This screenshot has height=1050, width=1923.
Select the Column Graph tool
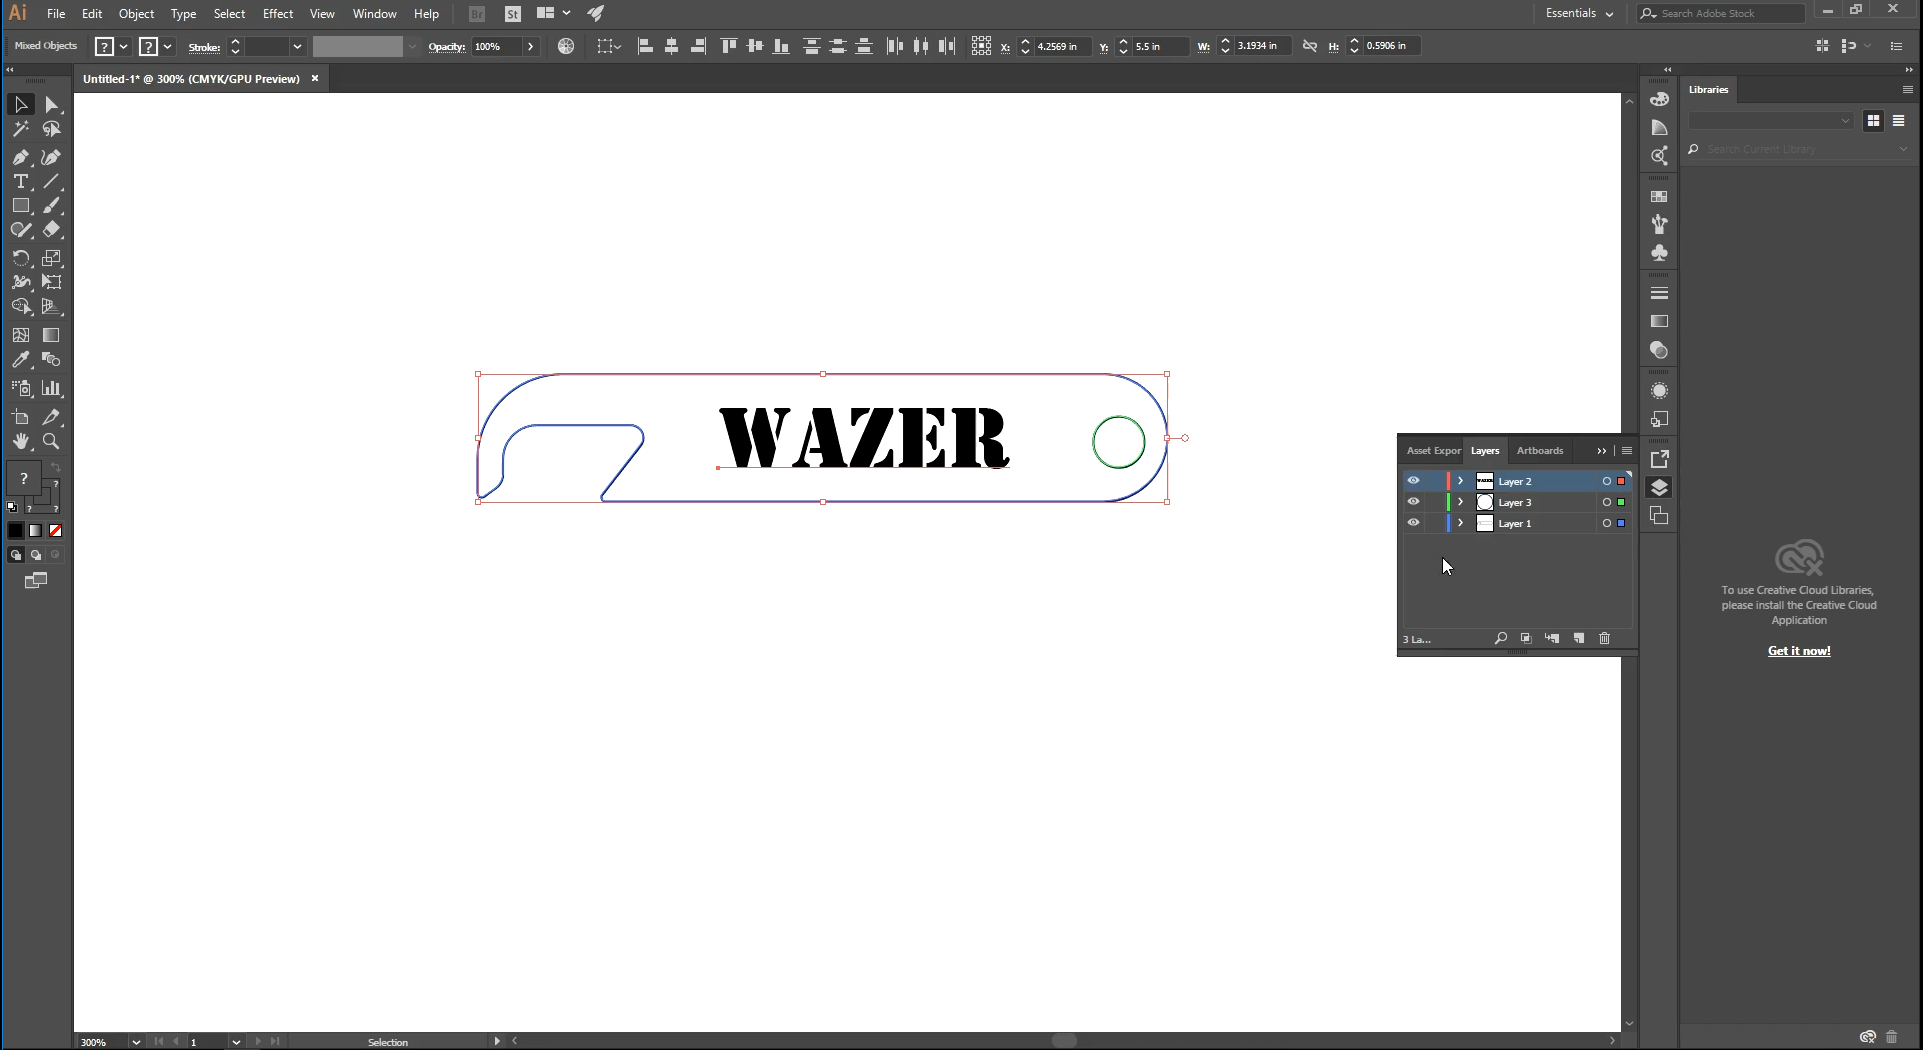pos(52,388)
